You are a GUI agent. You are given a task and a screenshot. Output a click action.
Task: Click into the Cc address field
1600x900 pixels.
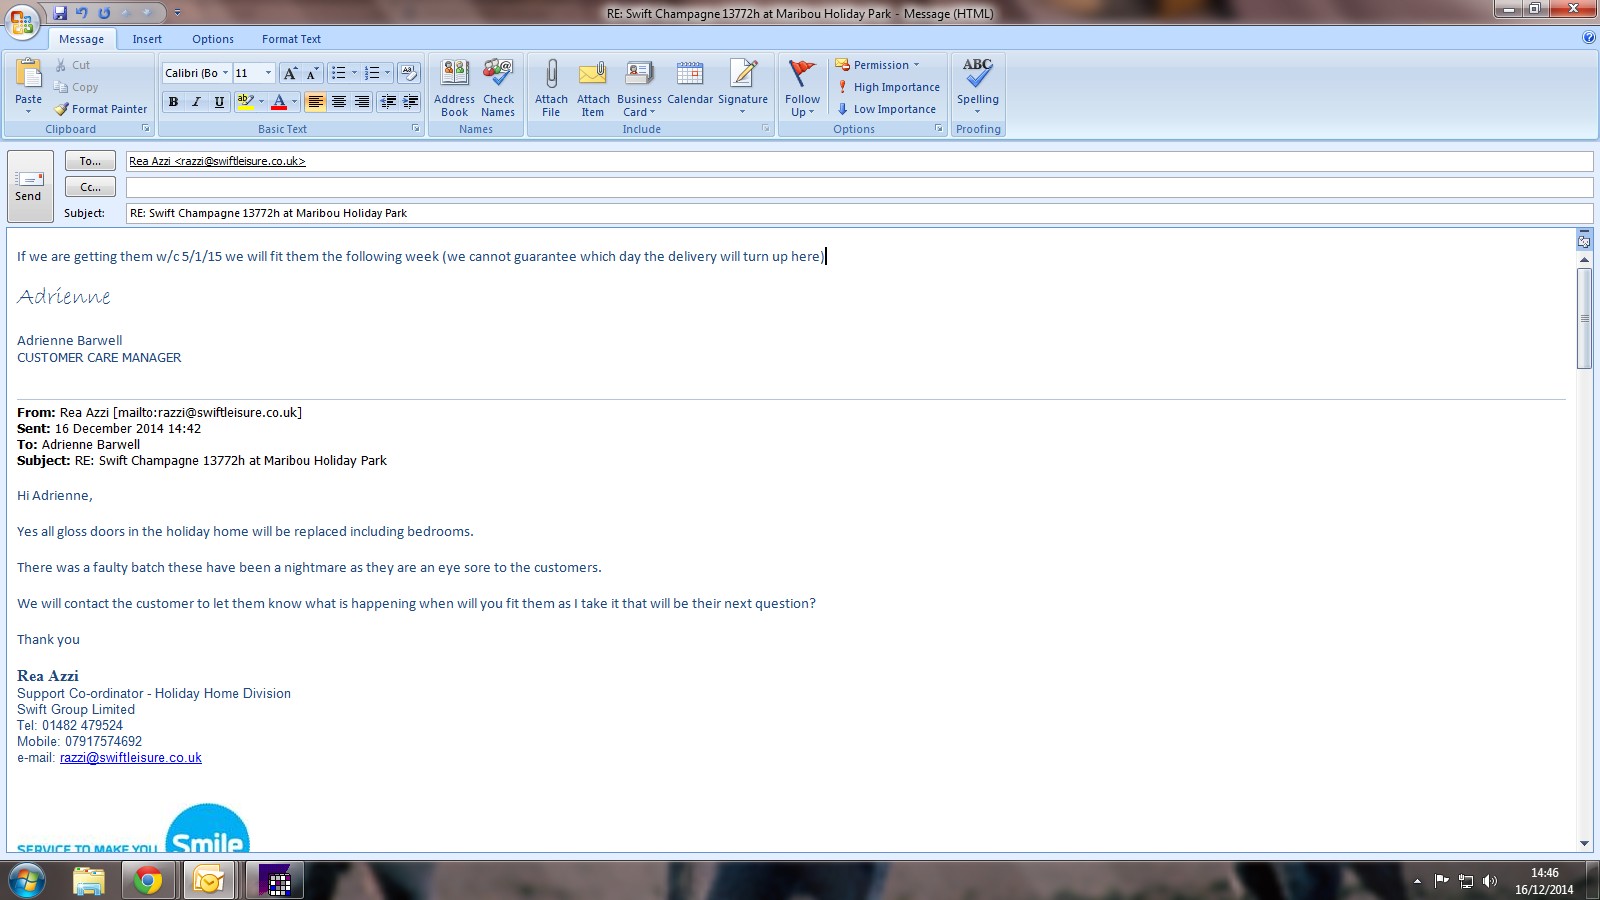(x=859, y=187)
